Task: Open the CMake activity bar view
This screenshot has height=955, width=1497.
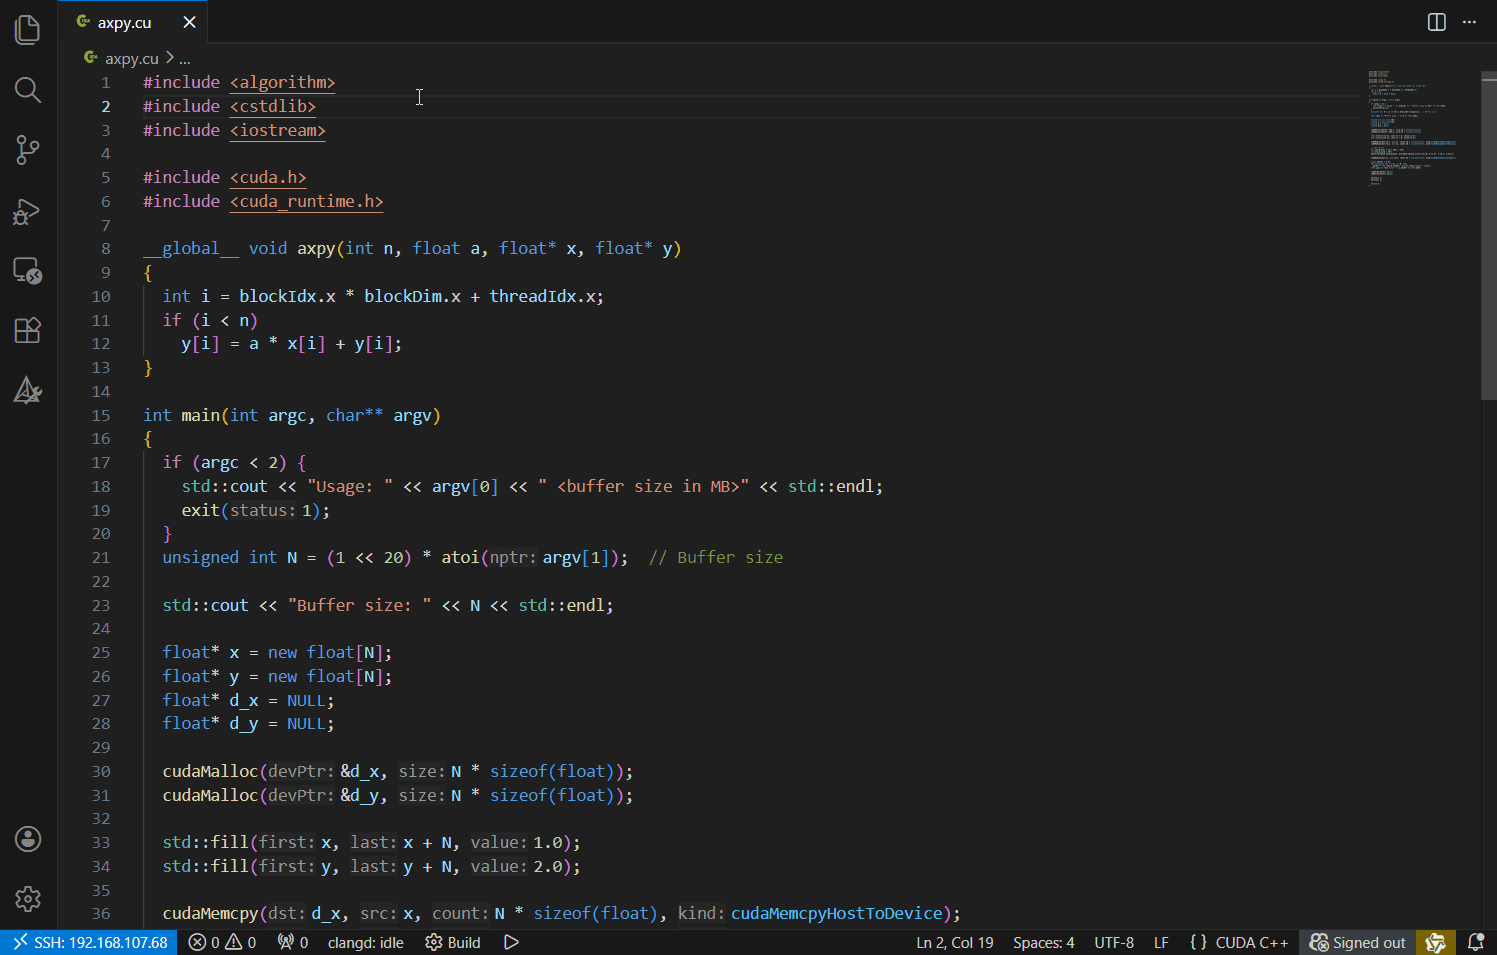Action: (28, 390)
